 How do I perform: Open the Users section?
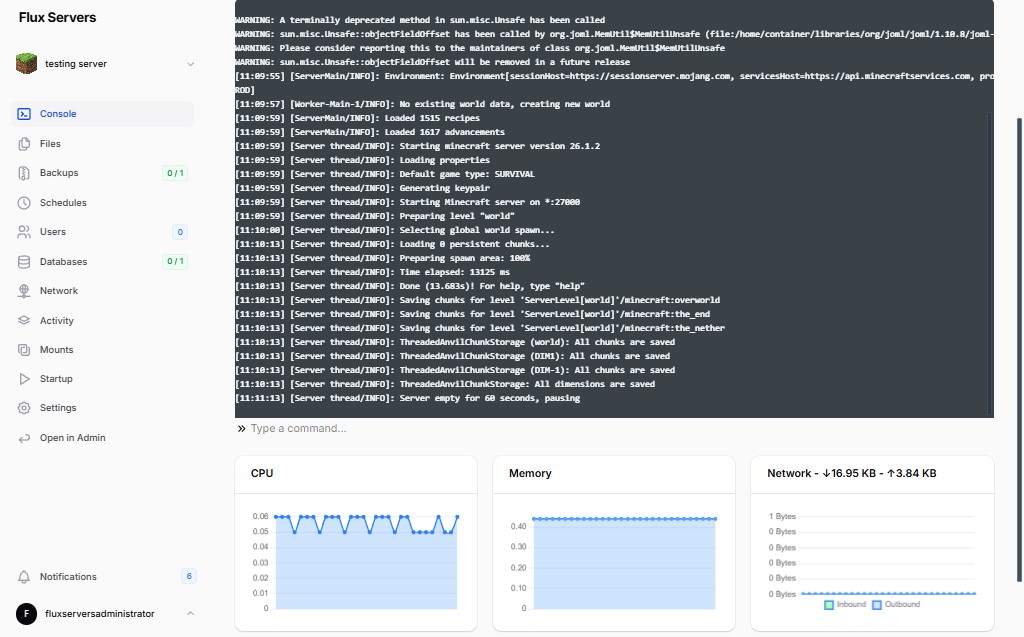(103, 232)
